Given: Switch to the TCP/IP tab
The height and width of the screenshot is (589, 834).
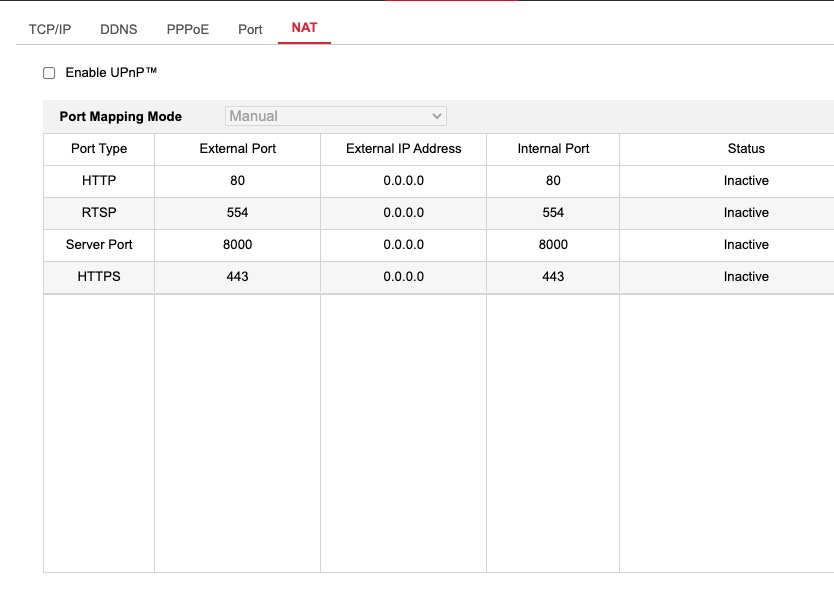Looking at the screenshot, I should point(50,29).
